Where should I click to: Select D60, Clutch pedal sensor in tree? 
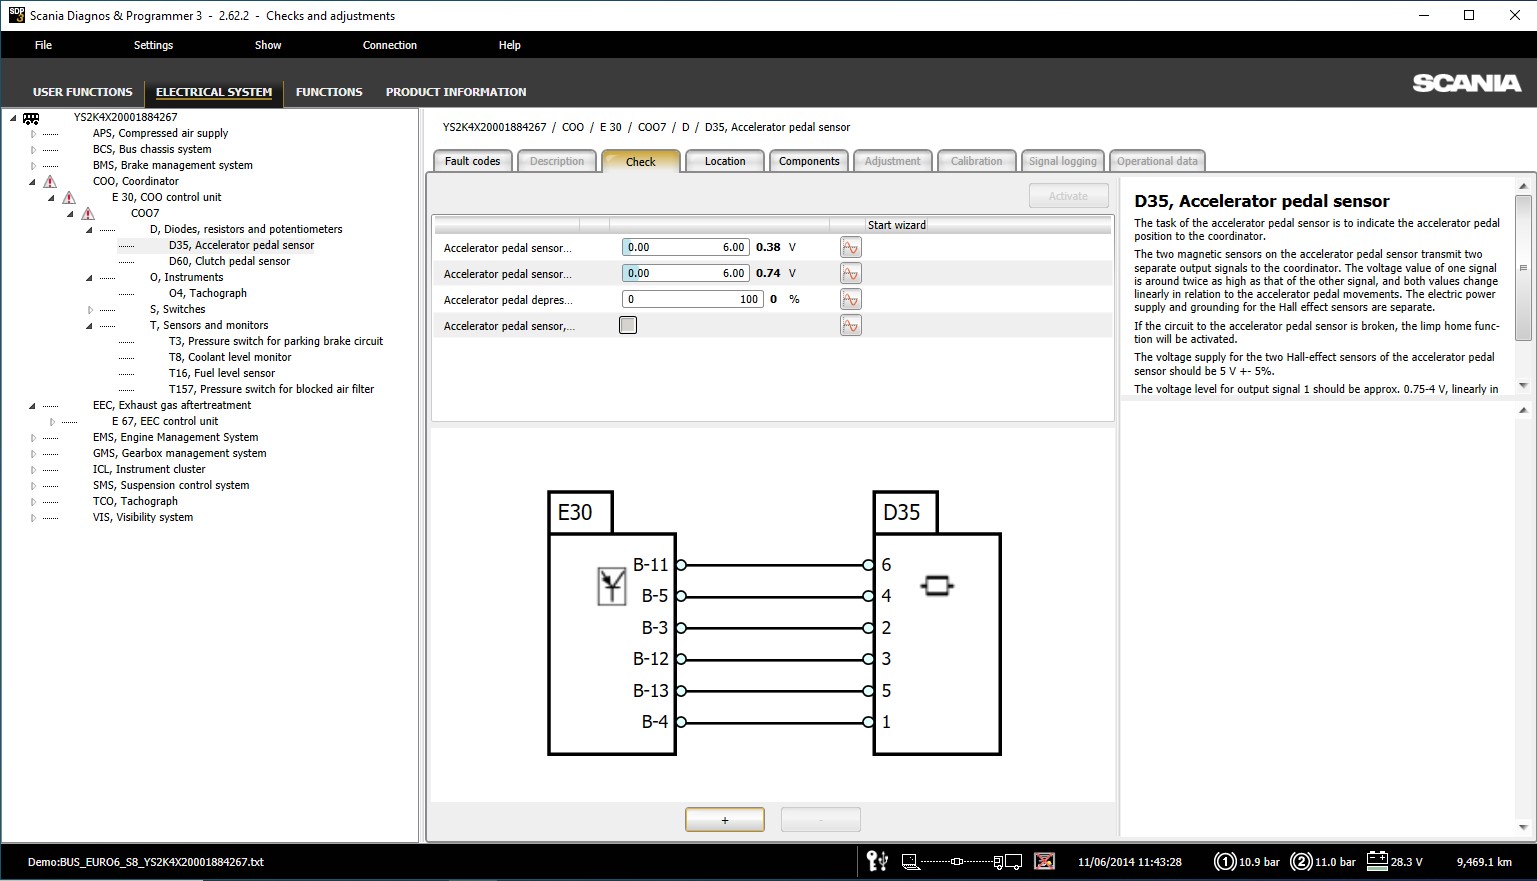coord(229,261)
